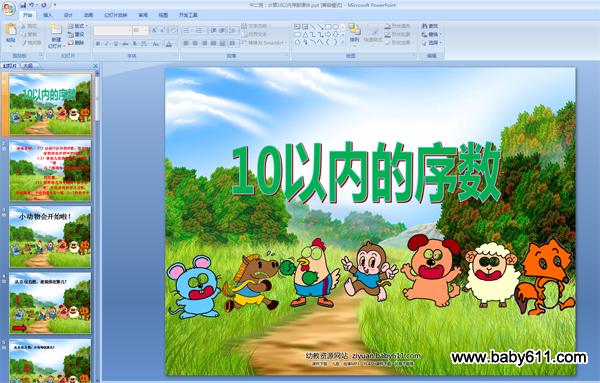The width and height of the screenshot is (600, 383).
Task: Align paragraph text to the left
Action: coord(186,43)
